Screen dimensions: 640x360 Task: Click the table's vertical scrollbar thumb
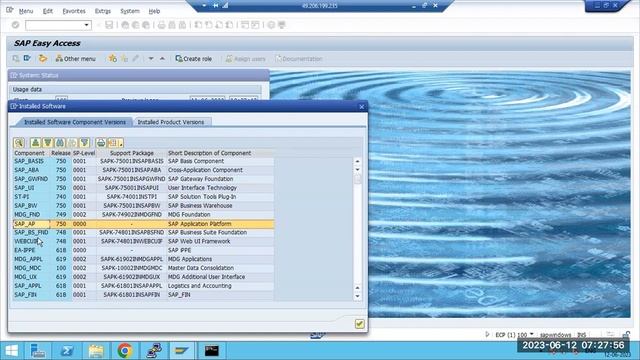click(358, 179)
